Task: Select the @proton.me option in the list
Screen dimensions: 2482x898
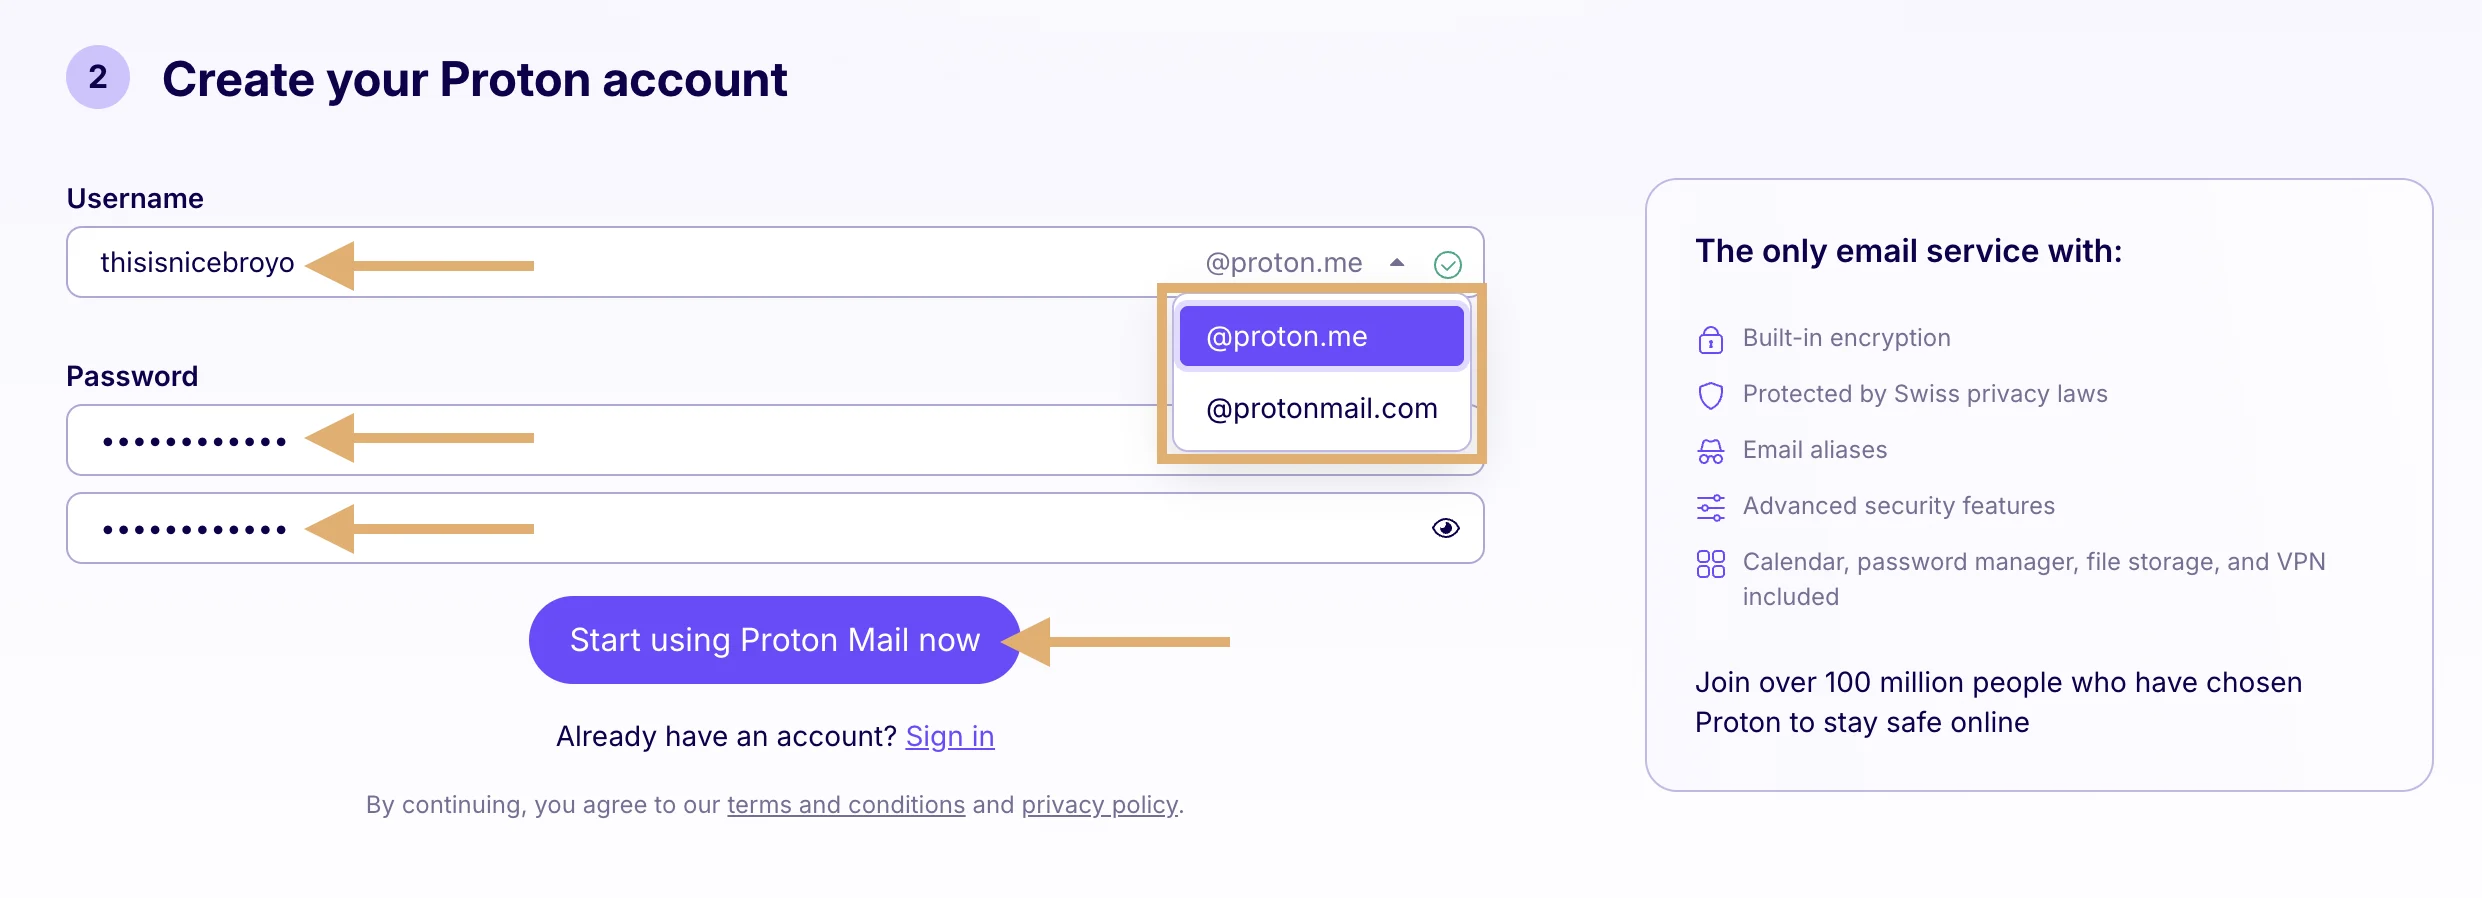Action: [x=1321, y=337]
